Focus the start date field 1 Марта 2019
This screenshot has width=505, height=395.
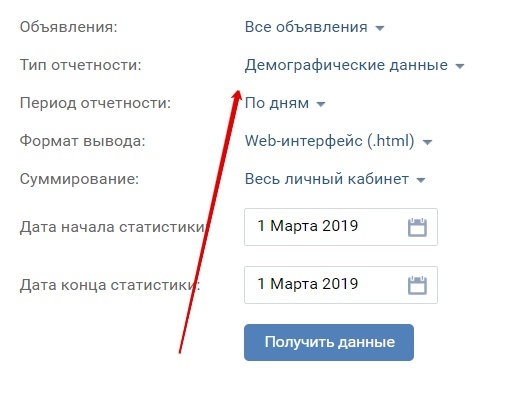pyautogui.click(x=341, y=227)
